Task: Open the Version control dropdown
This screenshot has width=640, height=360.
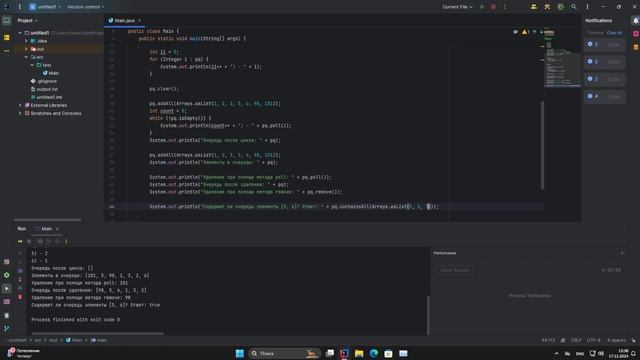Action: coord(85,7)
